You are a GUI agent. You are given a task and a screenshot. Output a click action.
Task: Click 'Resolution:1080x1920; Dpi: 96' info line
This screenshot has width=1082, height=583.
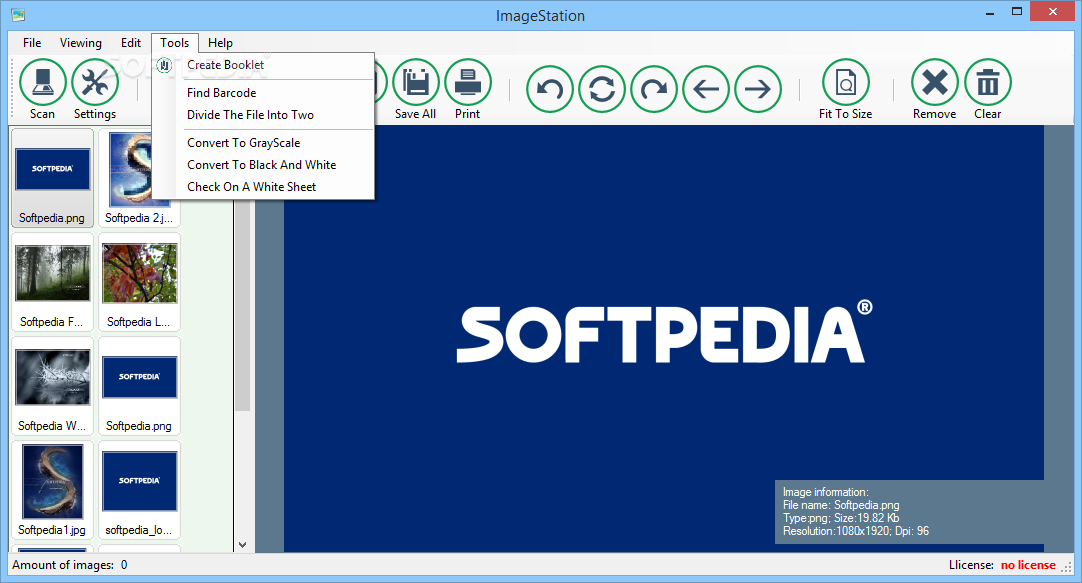click(856, 531)
